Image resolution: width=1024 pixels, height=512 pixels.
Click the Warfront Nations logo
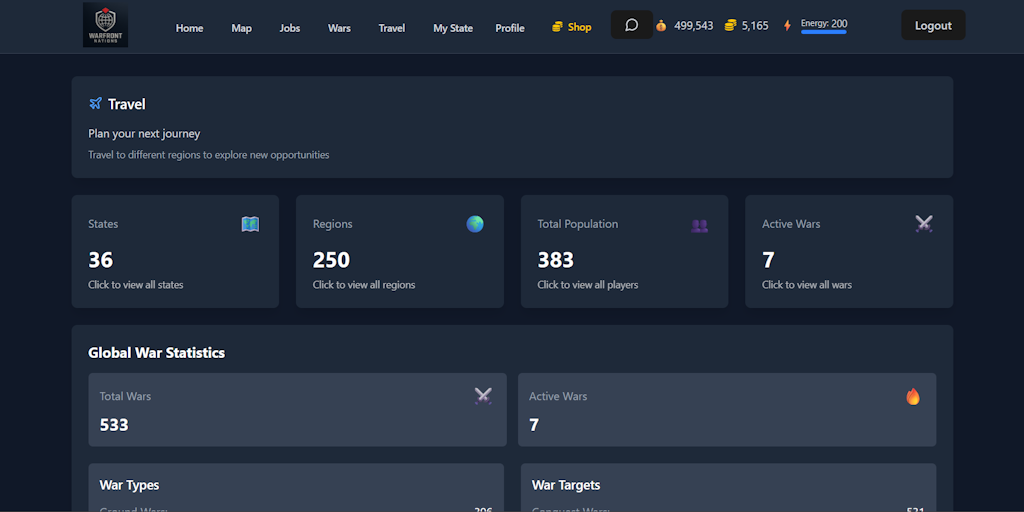tap(105, 25)
